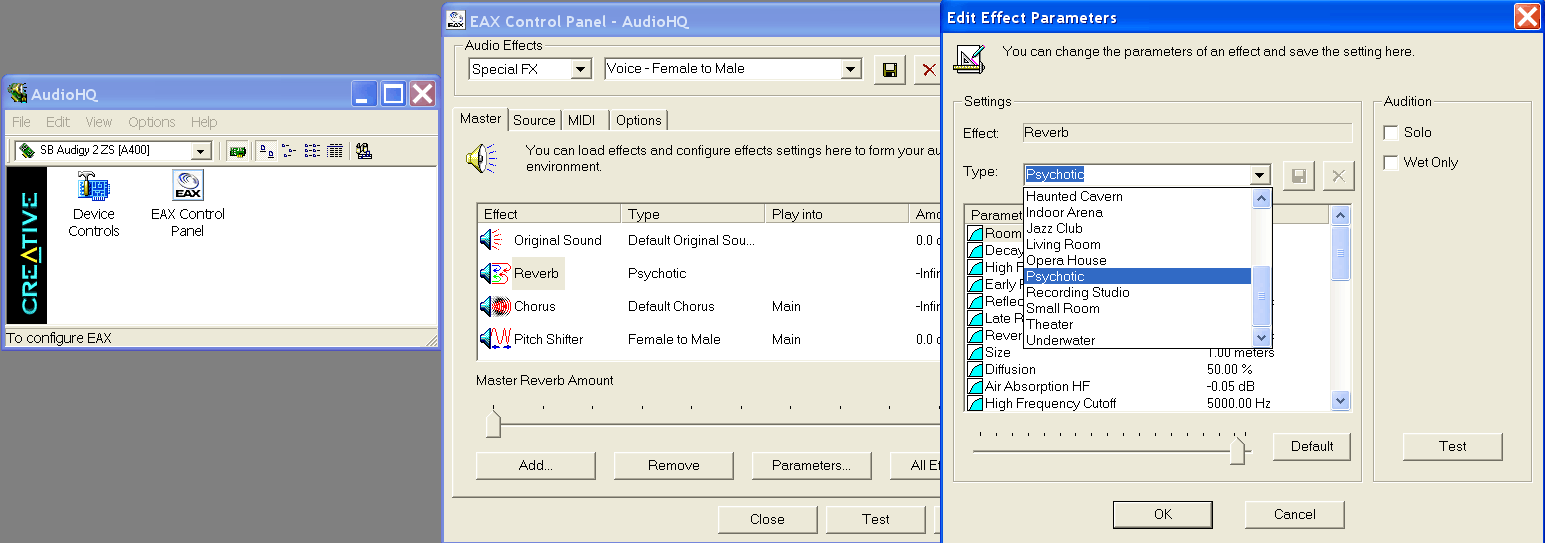Screen dimensions: 1545x543
Task: Switch to the MIDI tab
Action: (581, 120)
